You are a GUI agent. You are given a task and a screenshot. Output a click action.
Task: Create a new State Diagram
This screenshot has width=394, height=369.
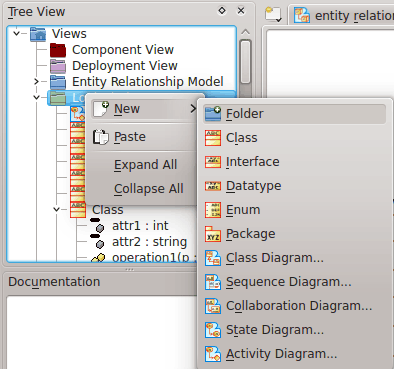(x=294, y=330)
